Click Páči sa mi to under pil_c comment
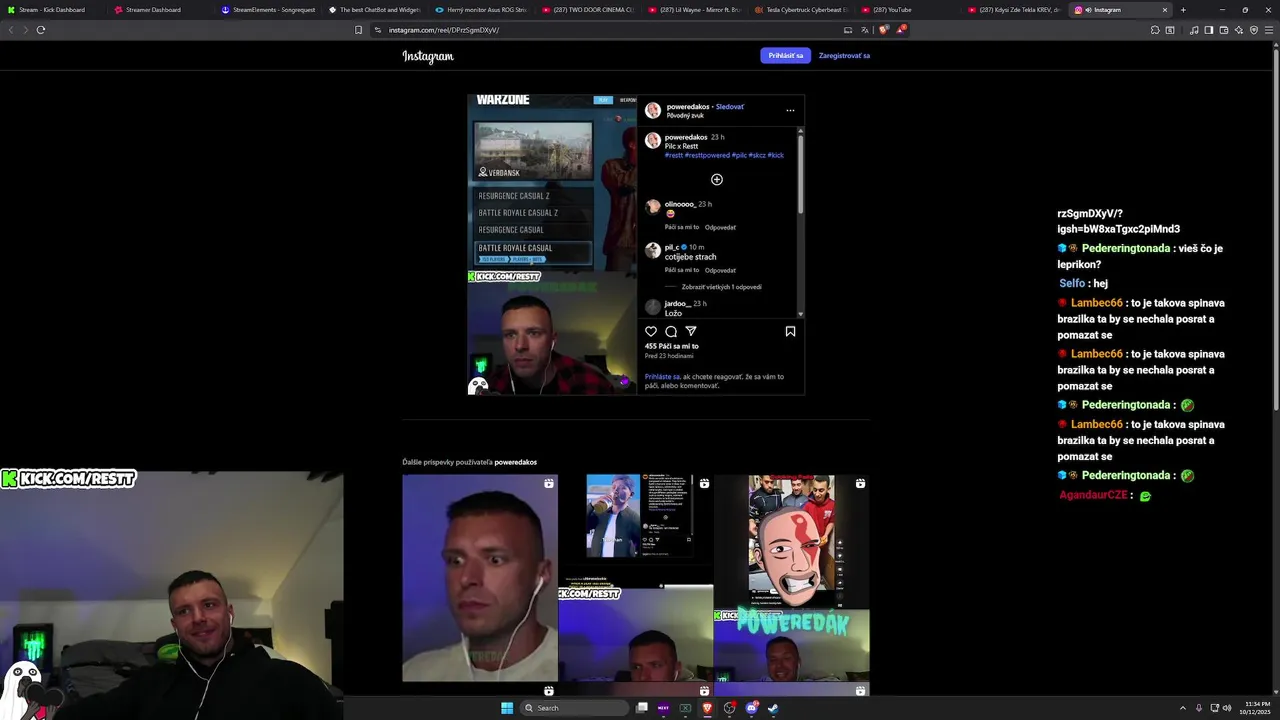 tap(682, 270)
